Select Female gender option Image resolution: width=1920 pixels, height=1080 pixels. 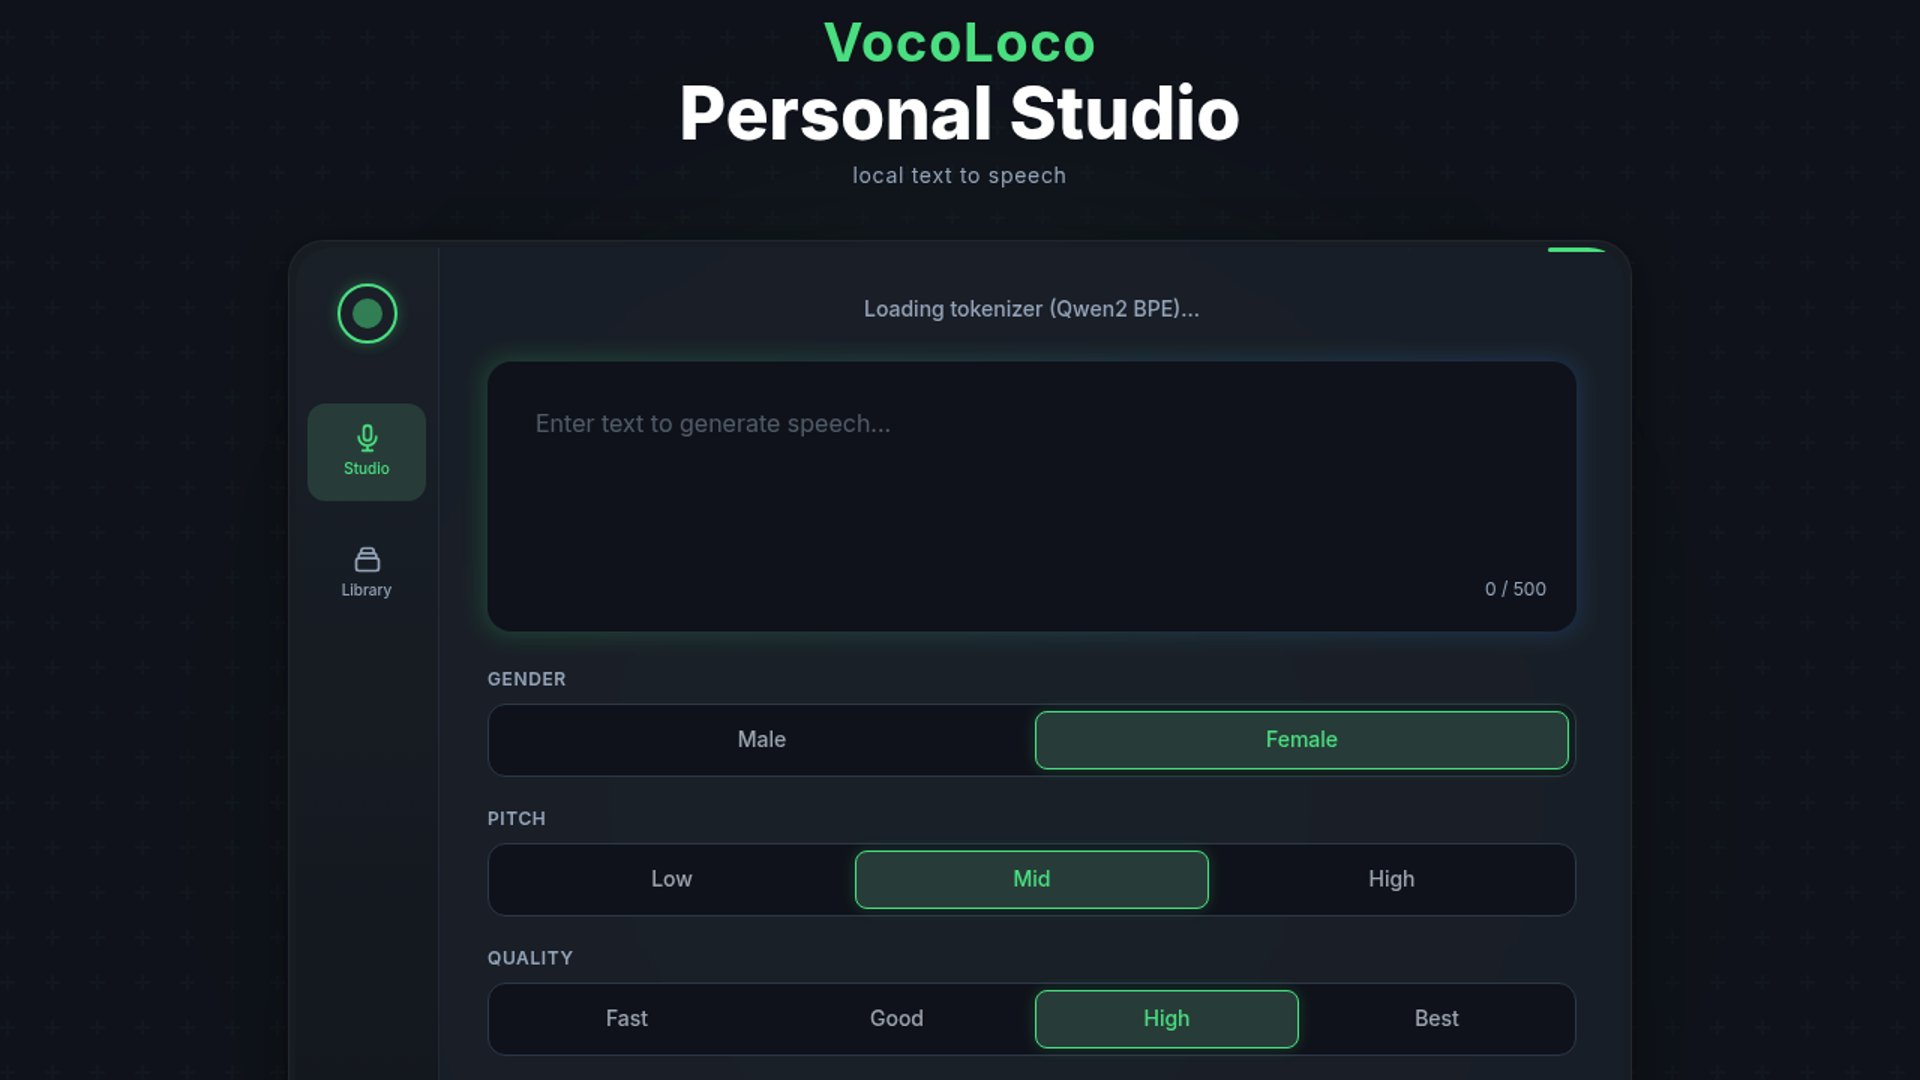point(1301,740)
